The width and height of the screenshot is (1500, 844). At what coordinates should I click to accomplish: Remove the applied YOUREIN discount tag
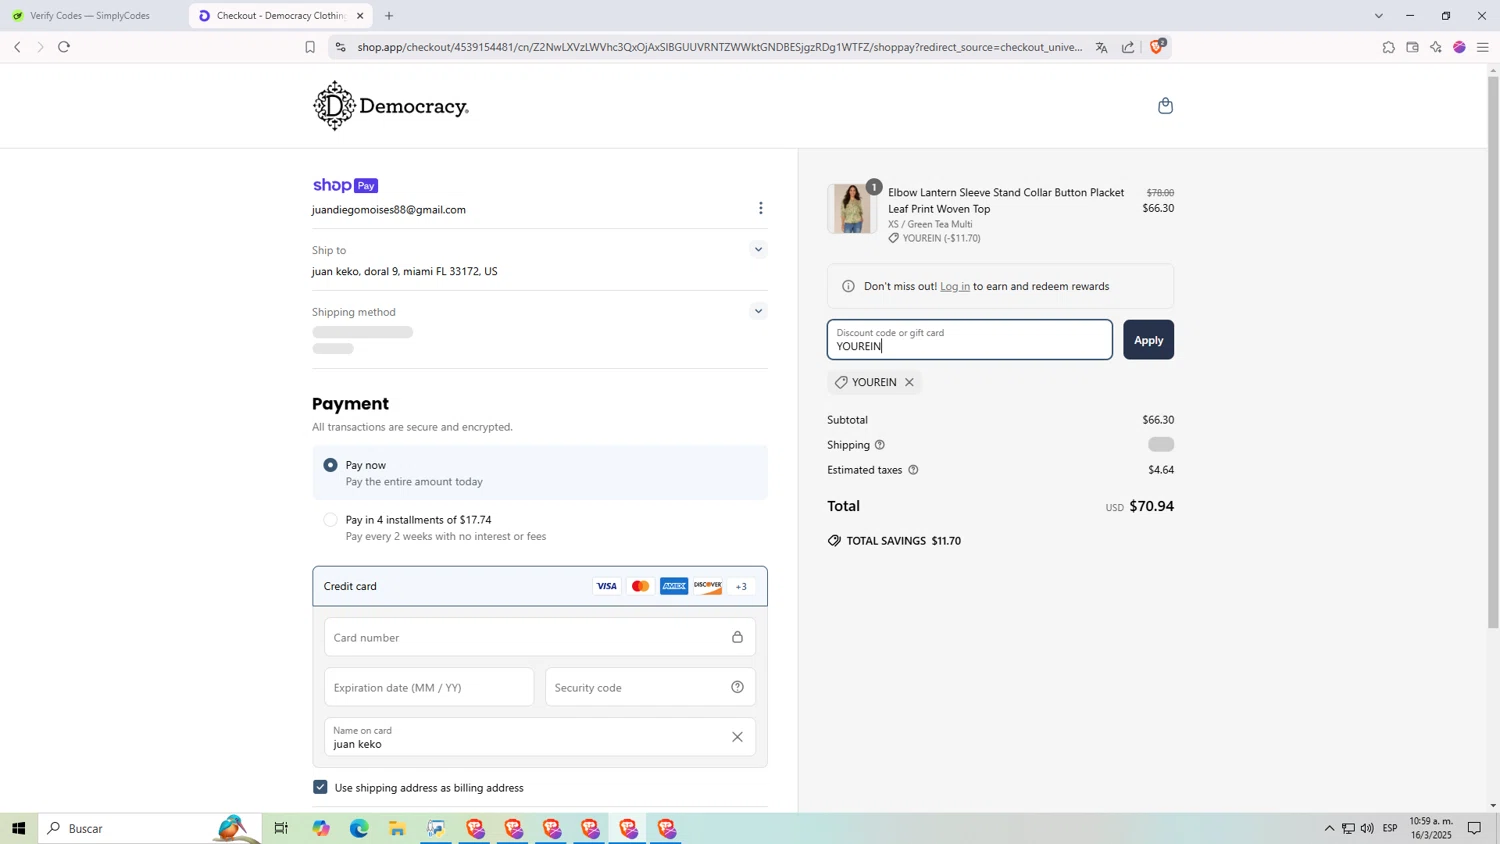click(909, 382)
